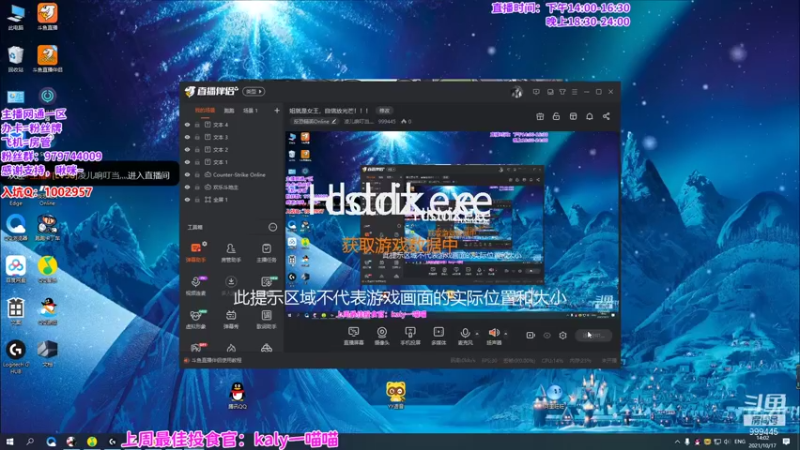Open the mode dropdown beside the app logo

[254, 92]
